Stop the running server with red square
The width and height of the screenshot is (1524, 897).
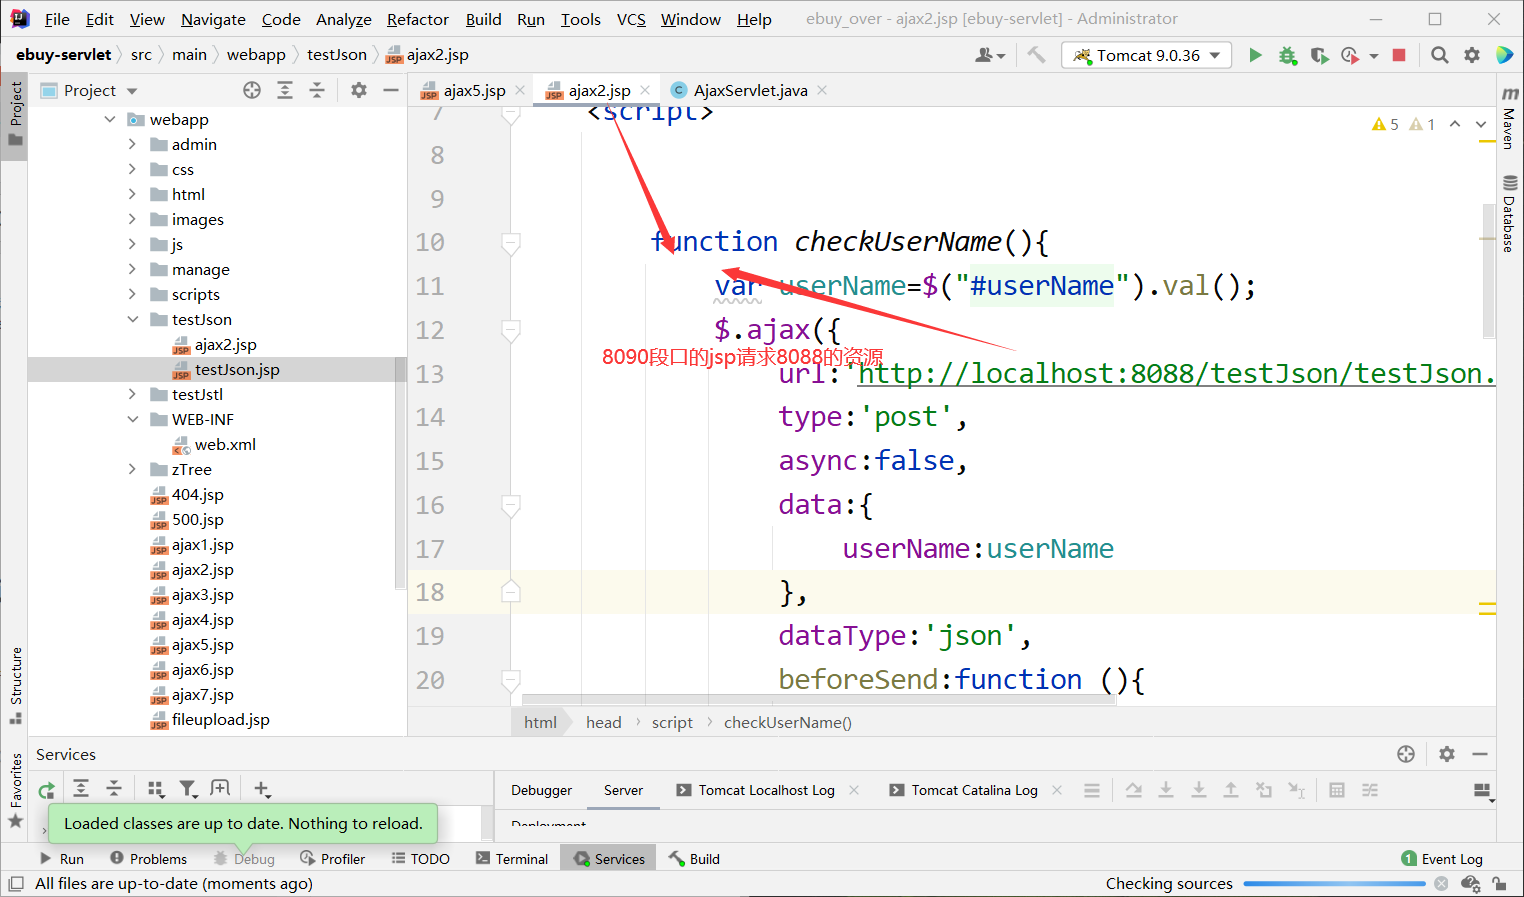1399,55
